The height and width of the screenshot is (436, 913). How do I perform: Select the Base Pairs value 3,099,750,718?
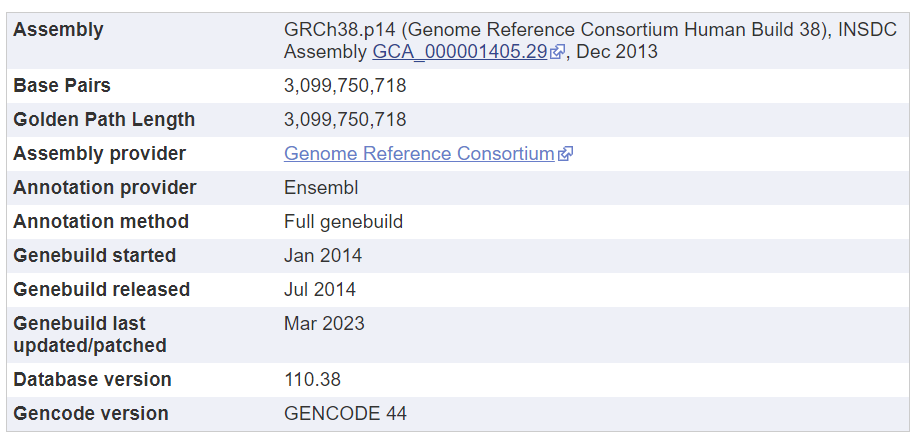345,86
